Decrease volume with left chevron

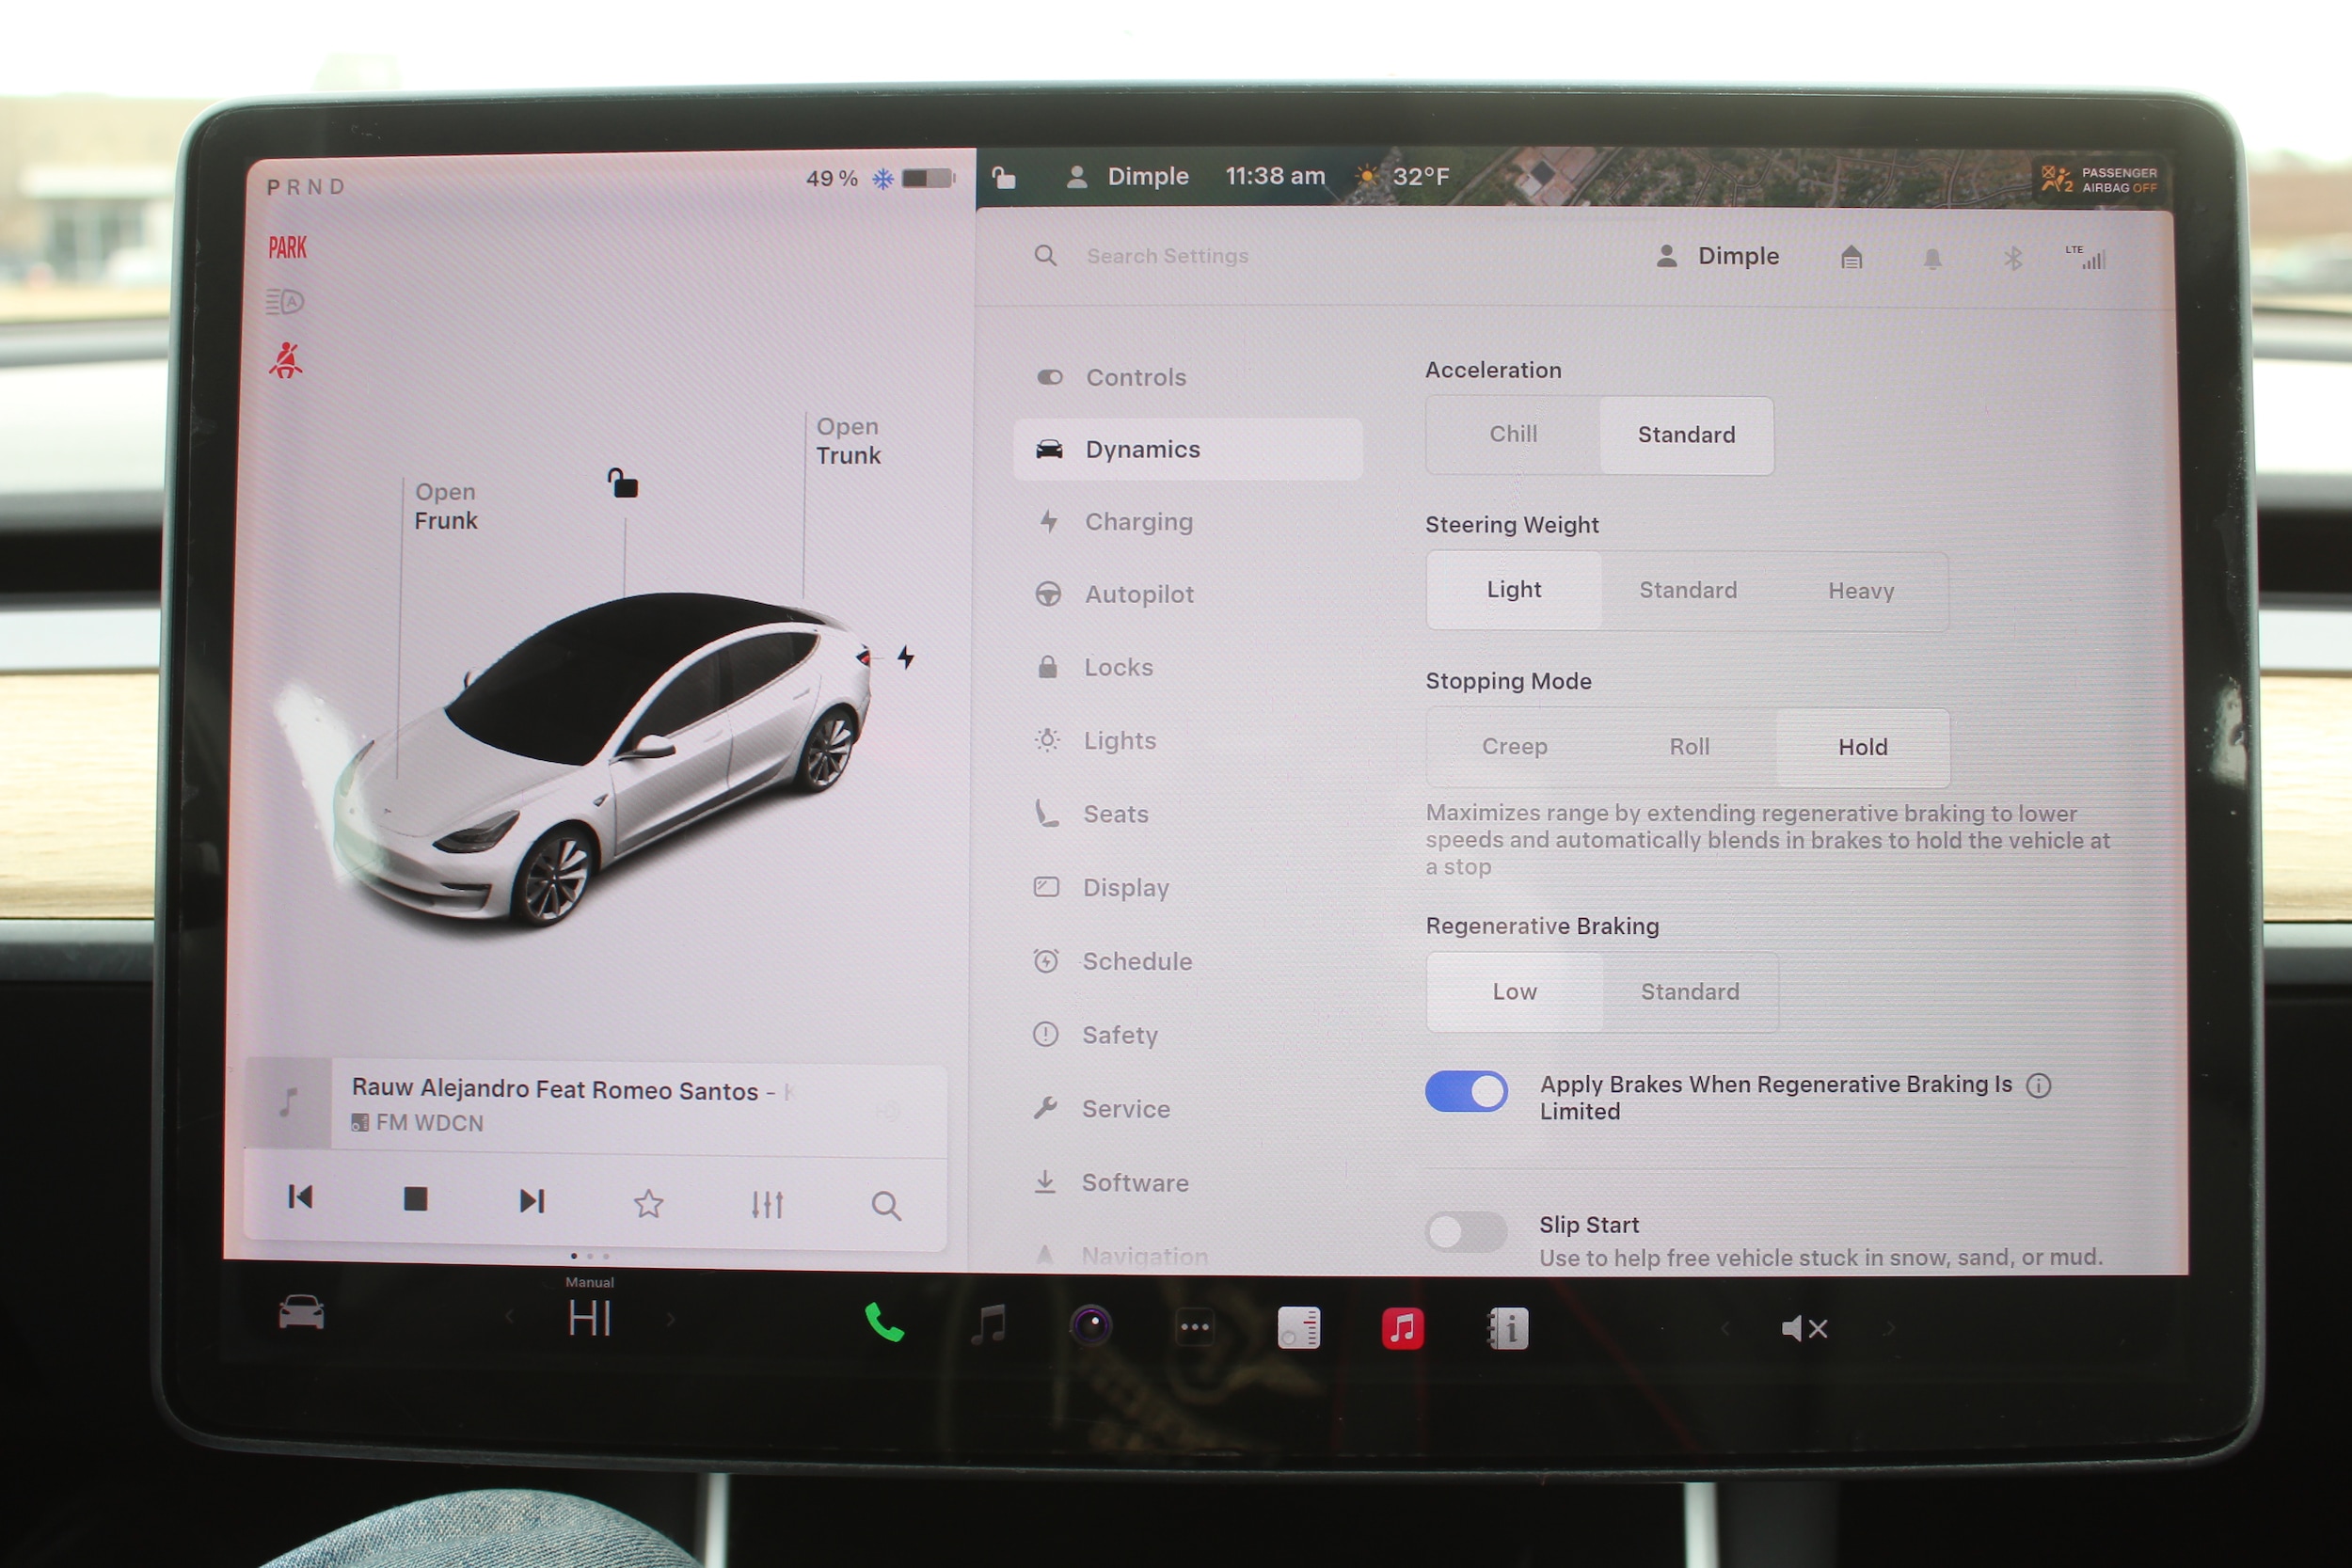coord(1725,1329)
